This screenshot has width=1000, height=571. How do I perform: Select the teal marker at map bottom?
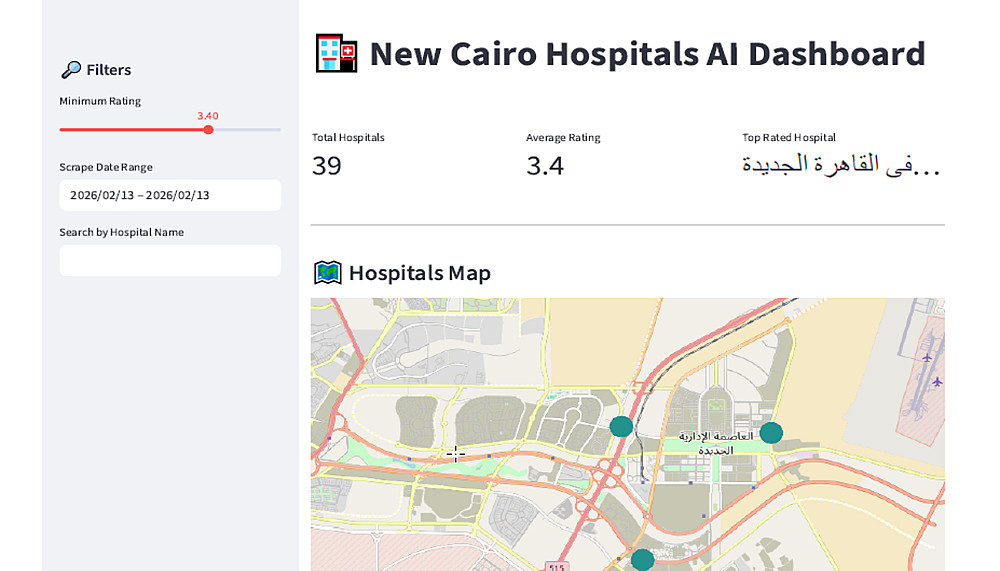pos(642,560)
